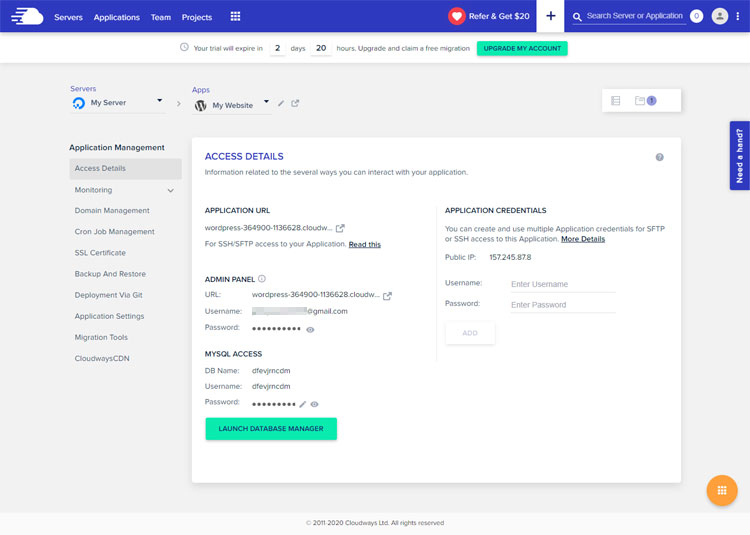Click Launch Database Manager button
The width and height of the screenshot is (750, 535).
point(271,428)
